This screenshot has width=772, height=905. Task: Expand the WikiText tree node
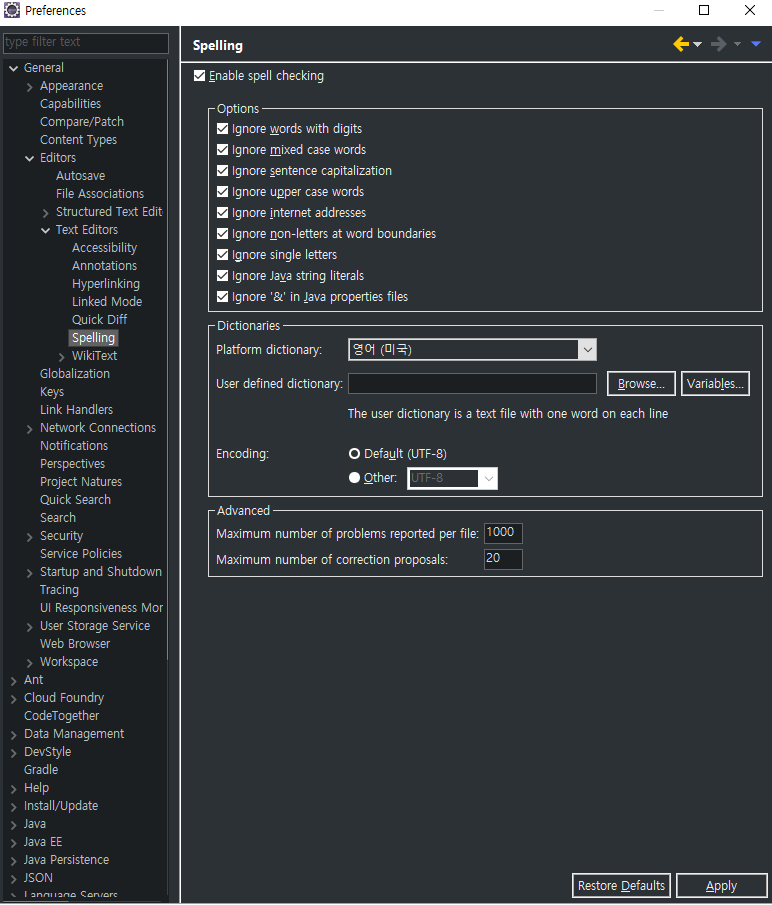point(62,357)
